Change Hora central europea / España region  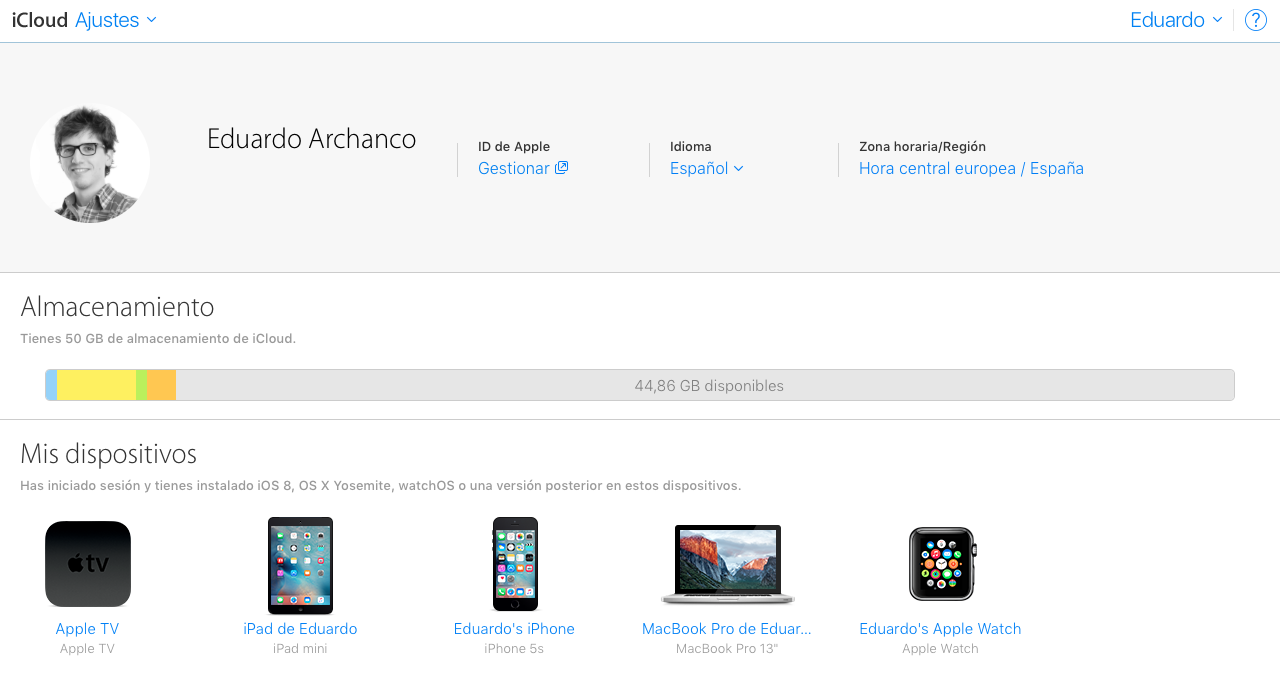click(x=971, y=168)
